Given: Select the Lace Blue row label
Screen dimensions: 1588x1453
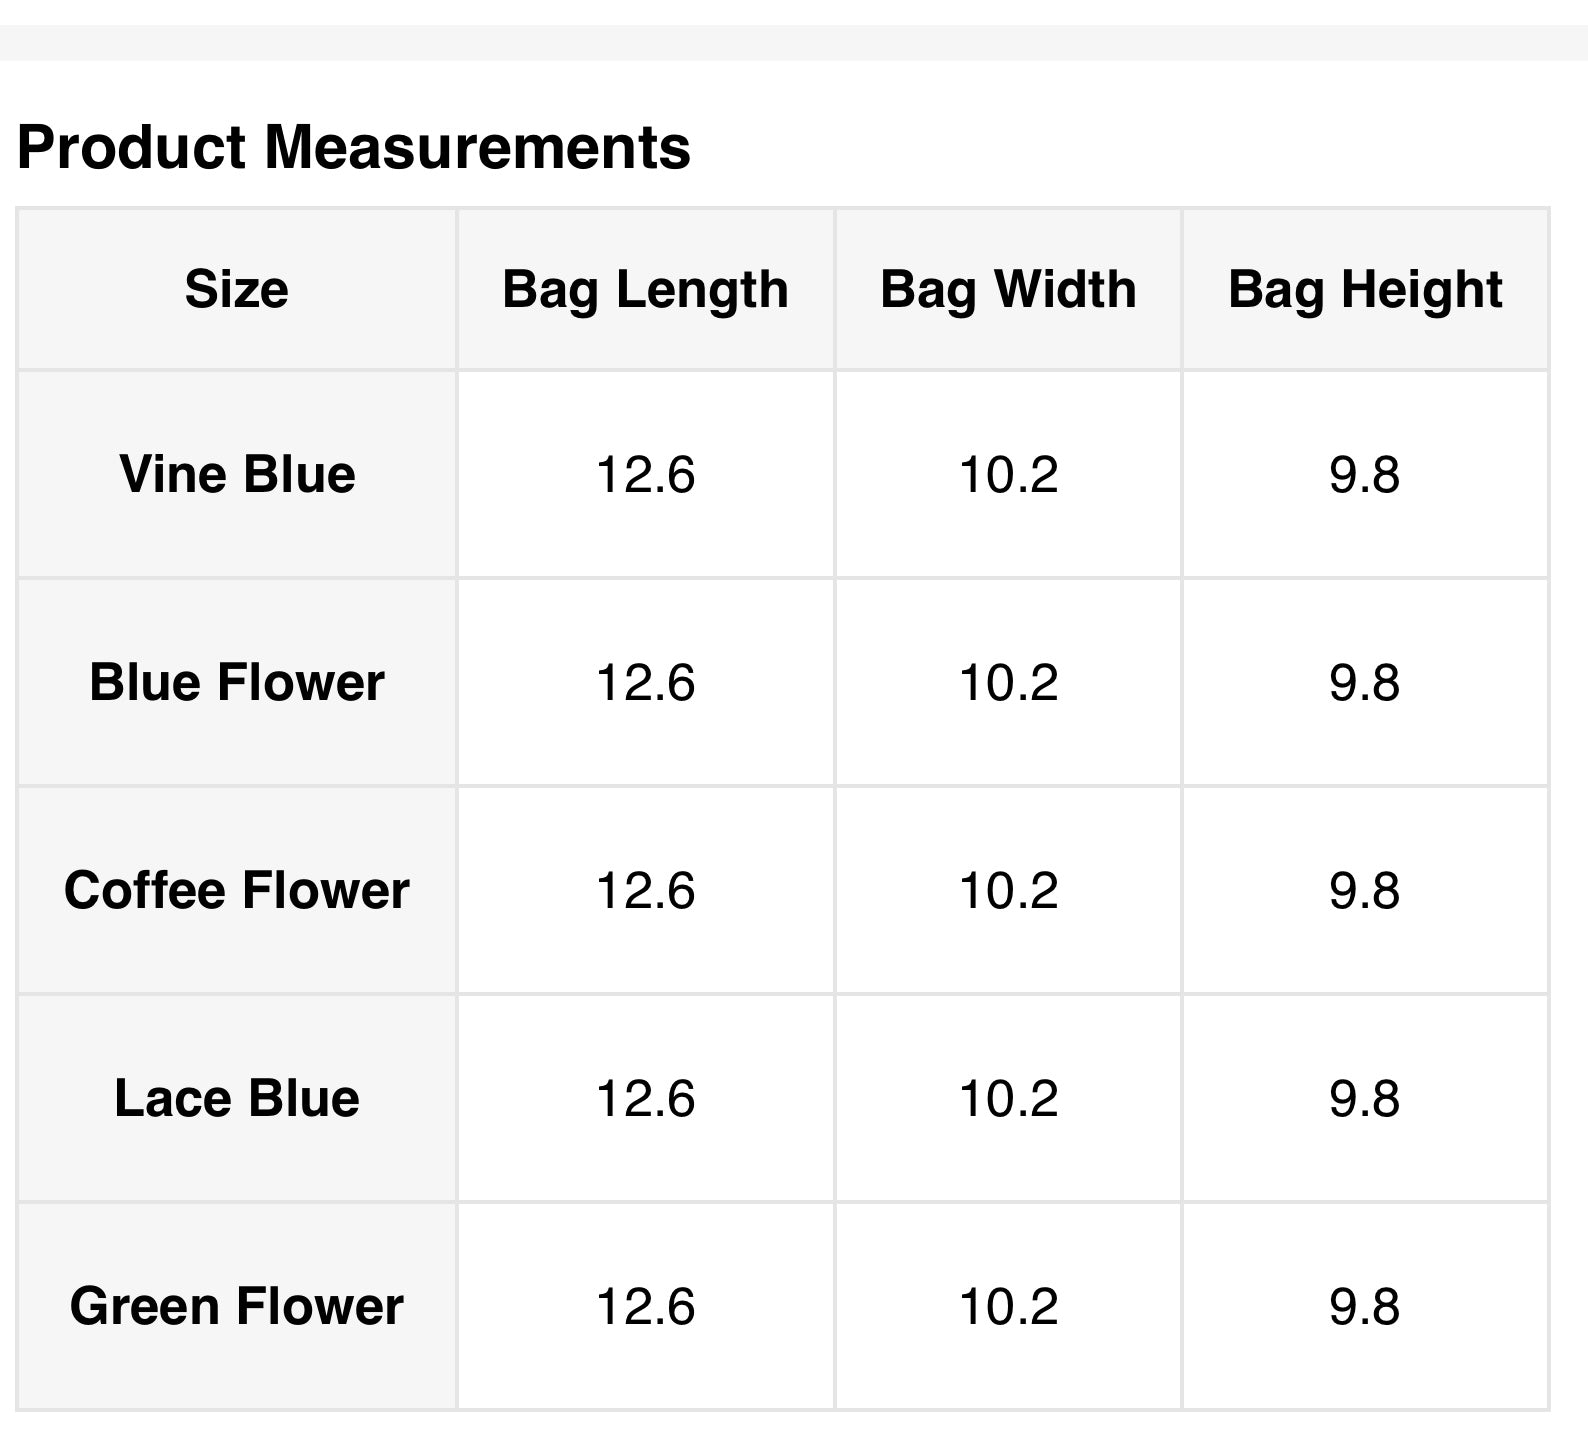Looking at the screenshot, I should (237, 1098).
